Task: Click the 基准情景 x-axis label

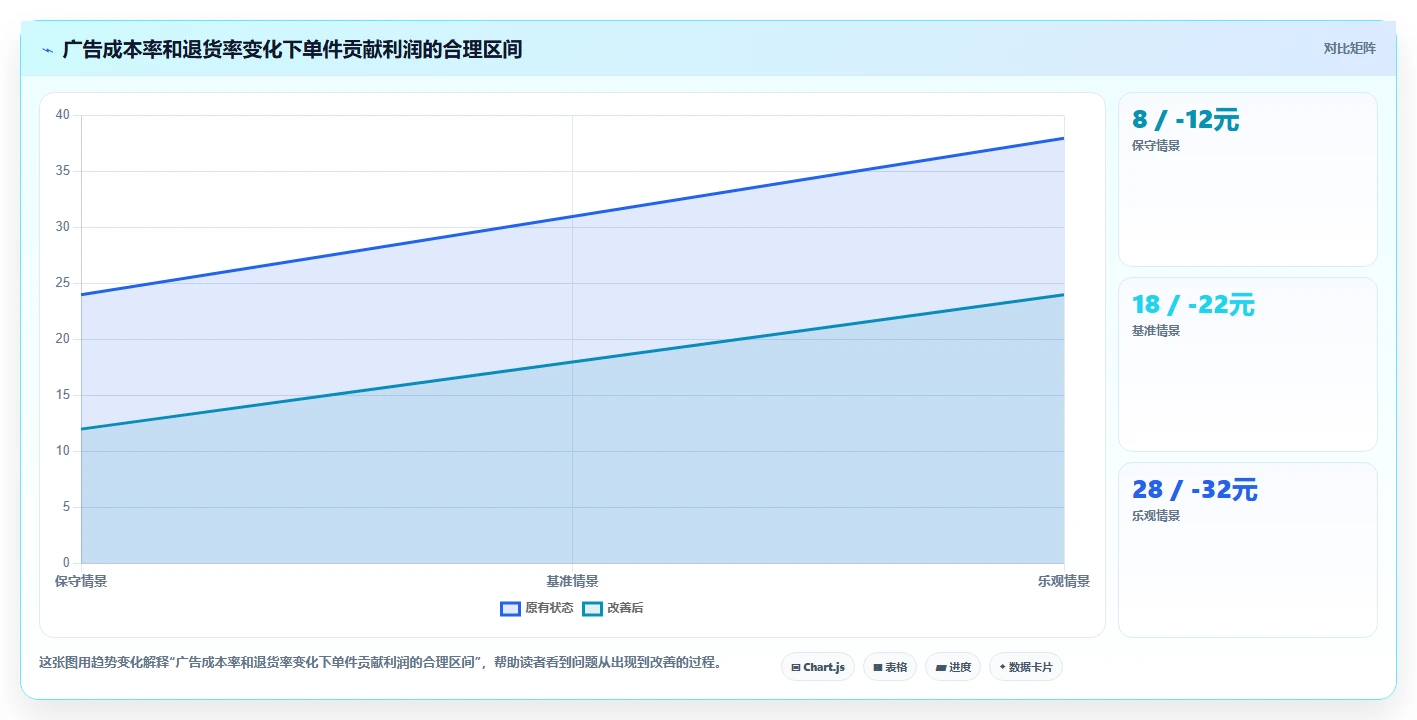Action: 572,581
